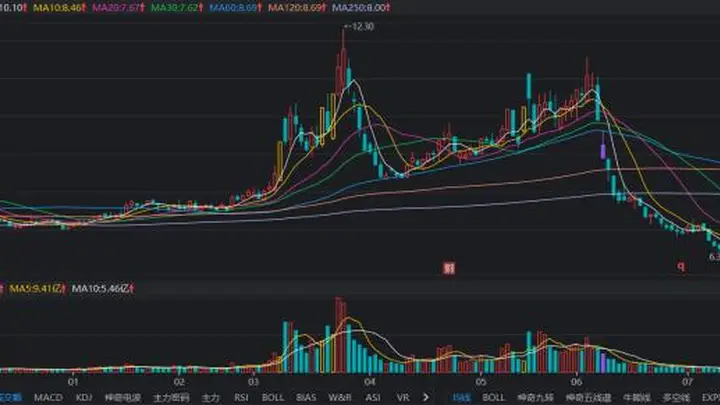Screen dimensions: 720x405
Task: Open the RSI indicator tab
Action: coord(241,397)
